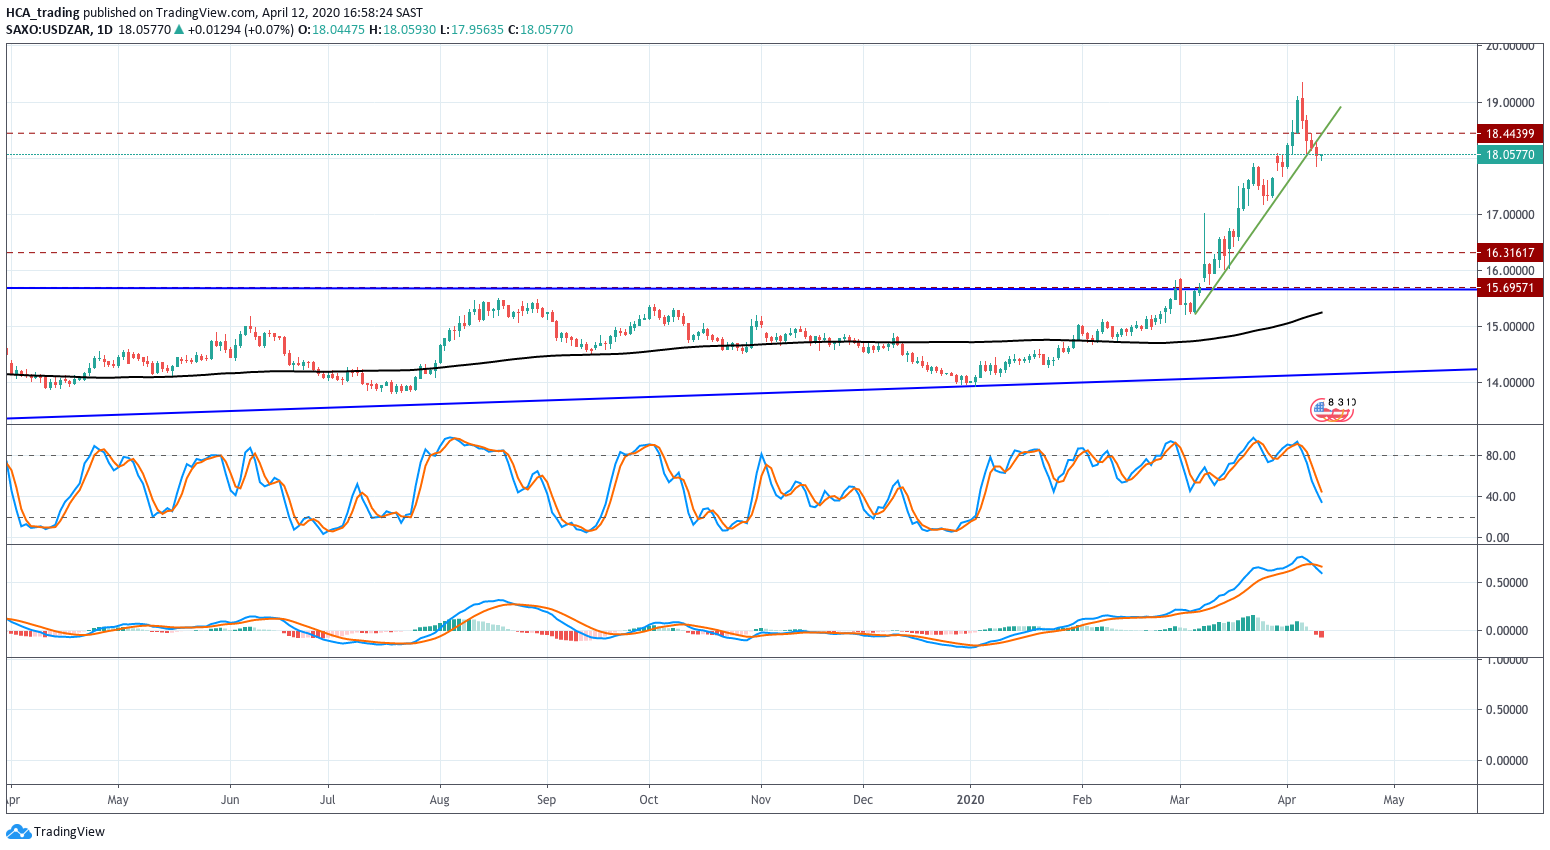
Task: Click the 80.00 stochastic scale value
Action: (1500, 456)
